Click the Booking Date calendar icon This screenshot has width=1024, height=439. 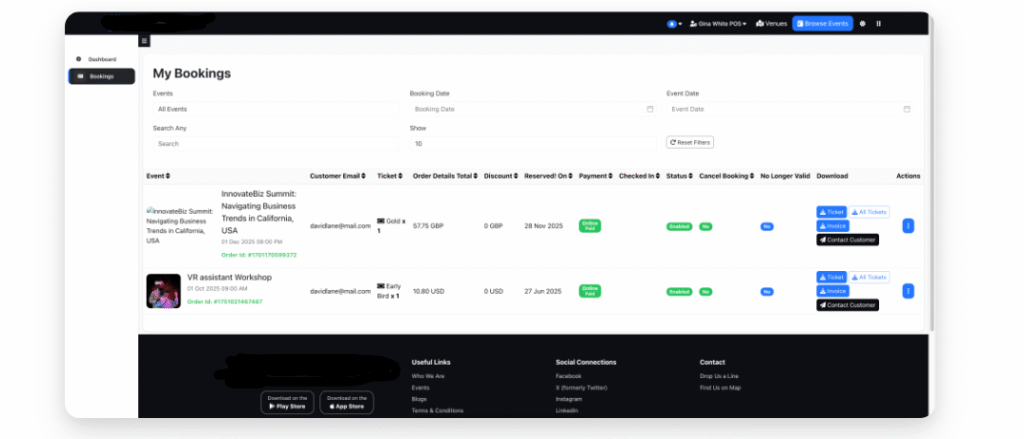coord(650,109)
